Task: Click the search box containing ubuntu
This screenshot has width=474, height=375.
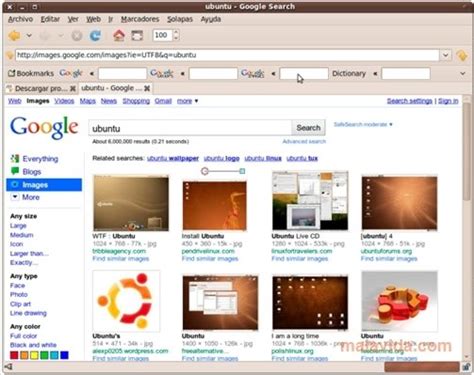Action: (190, 128)
